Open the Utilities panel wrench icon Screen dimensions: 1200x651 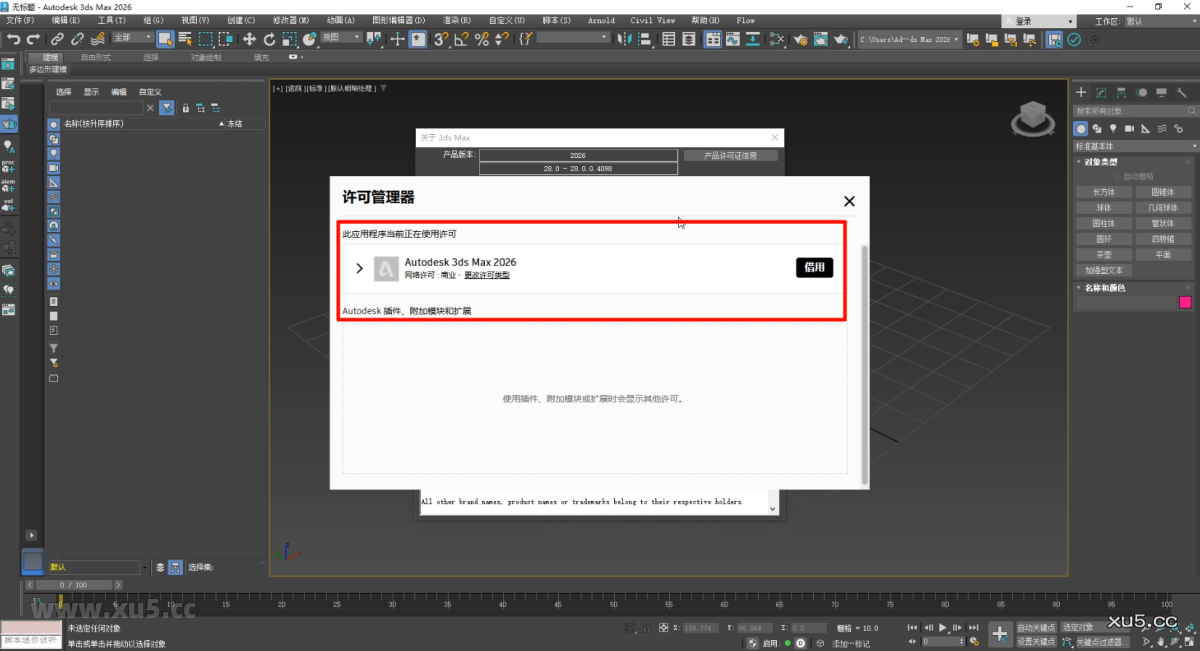coord(1181,92)
